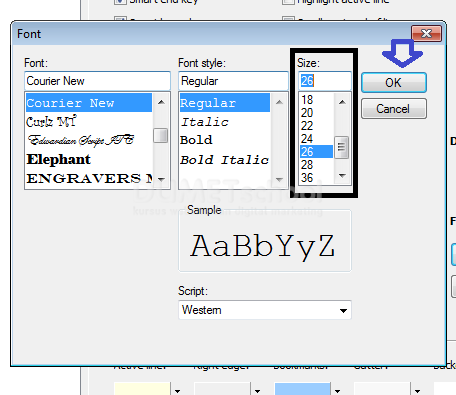The image size is (456, 395).
Task: Select Courier New in font list
Action: (89, 103)
